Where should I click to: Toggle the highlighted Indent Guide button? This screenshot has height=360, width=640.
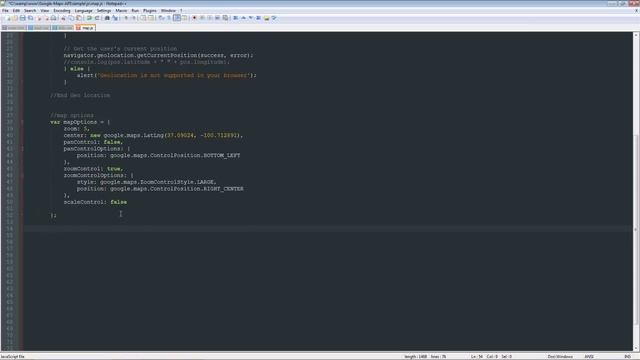(x=177, y=18)
